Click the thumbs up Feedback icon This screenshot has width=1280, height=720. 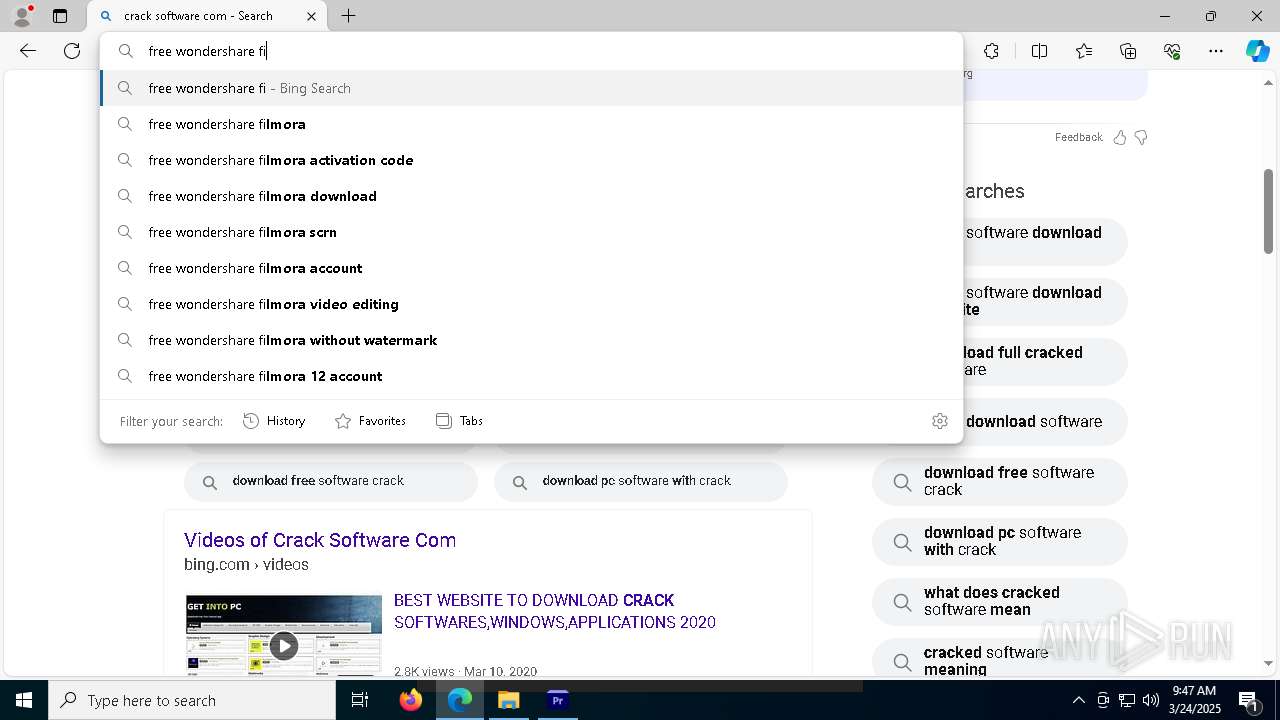coord(1120,138)
